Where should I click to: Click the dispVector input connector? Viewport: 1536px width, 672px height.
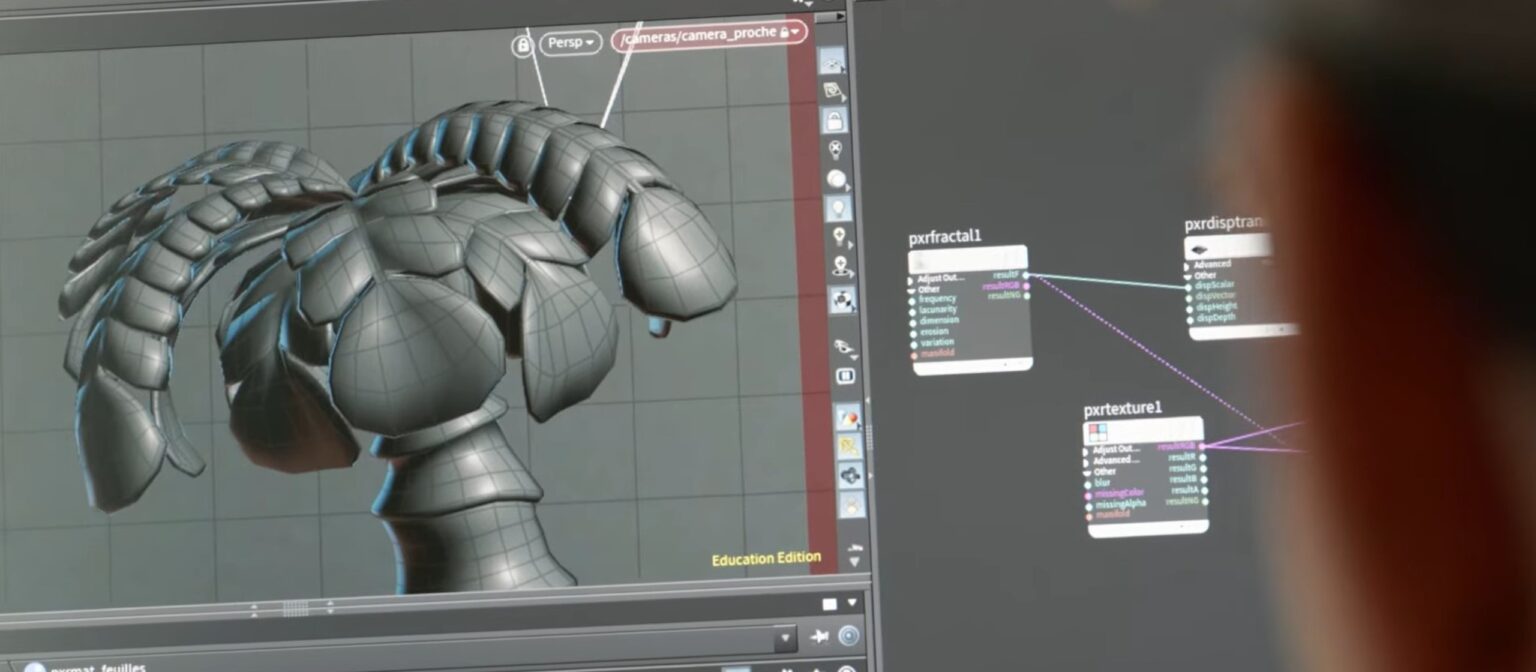point(1188,297)
